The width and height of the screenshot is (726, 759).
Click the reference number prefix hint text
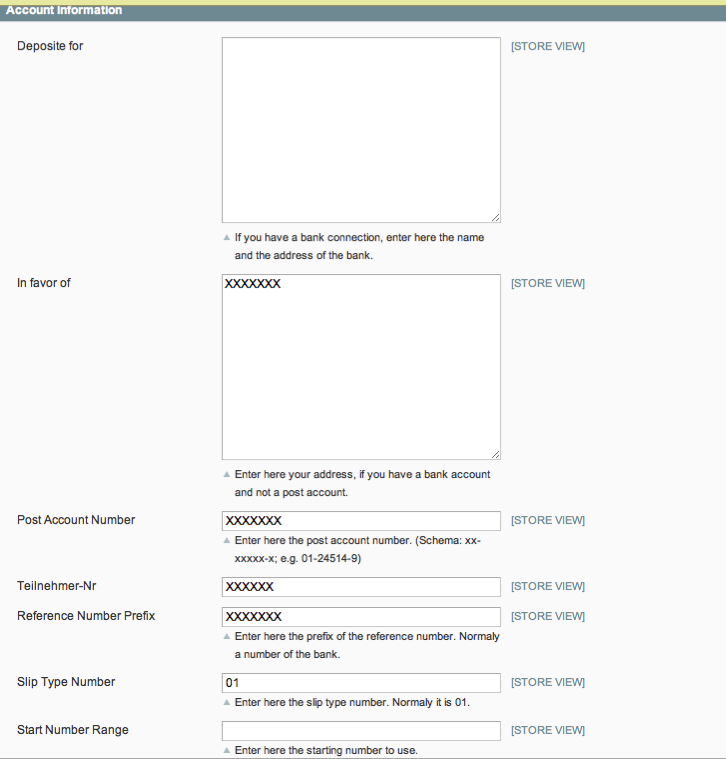click(x=367, y=645)
